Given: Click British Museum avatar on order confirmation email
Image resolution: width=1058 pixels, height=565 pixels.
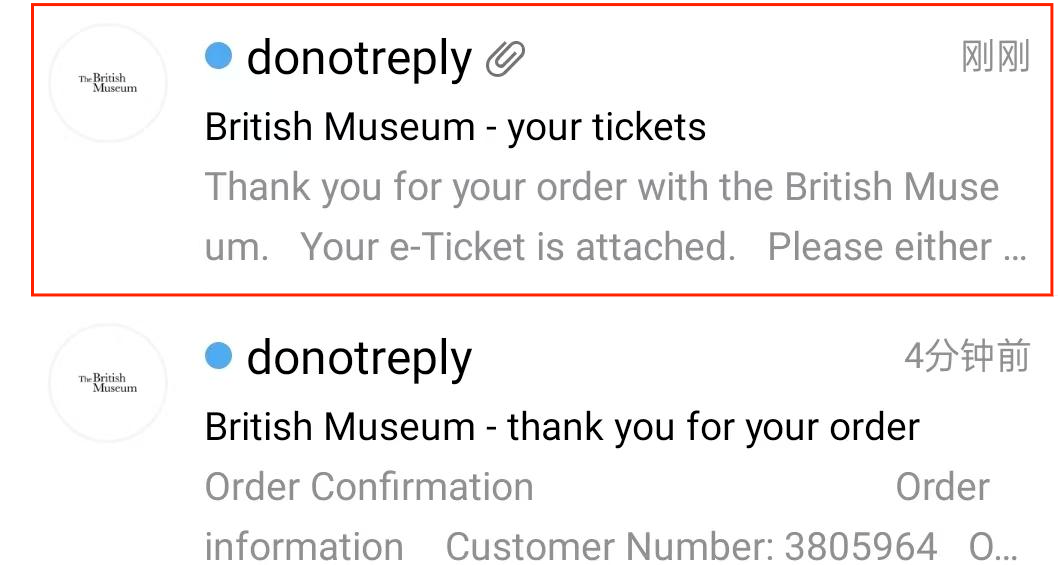Looking at the screenshot, I should tap(108, 383).
